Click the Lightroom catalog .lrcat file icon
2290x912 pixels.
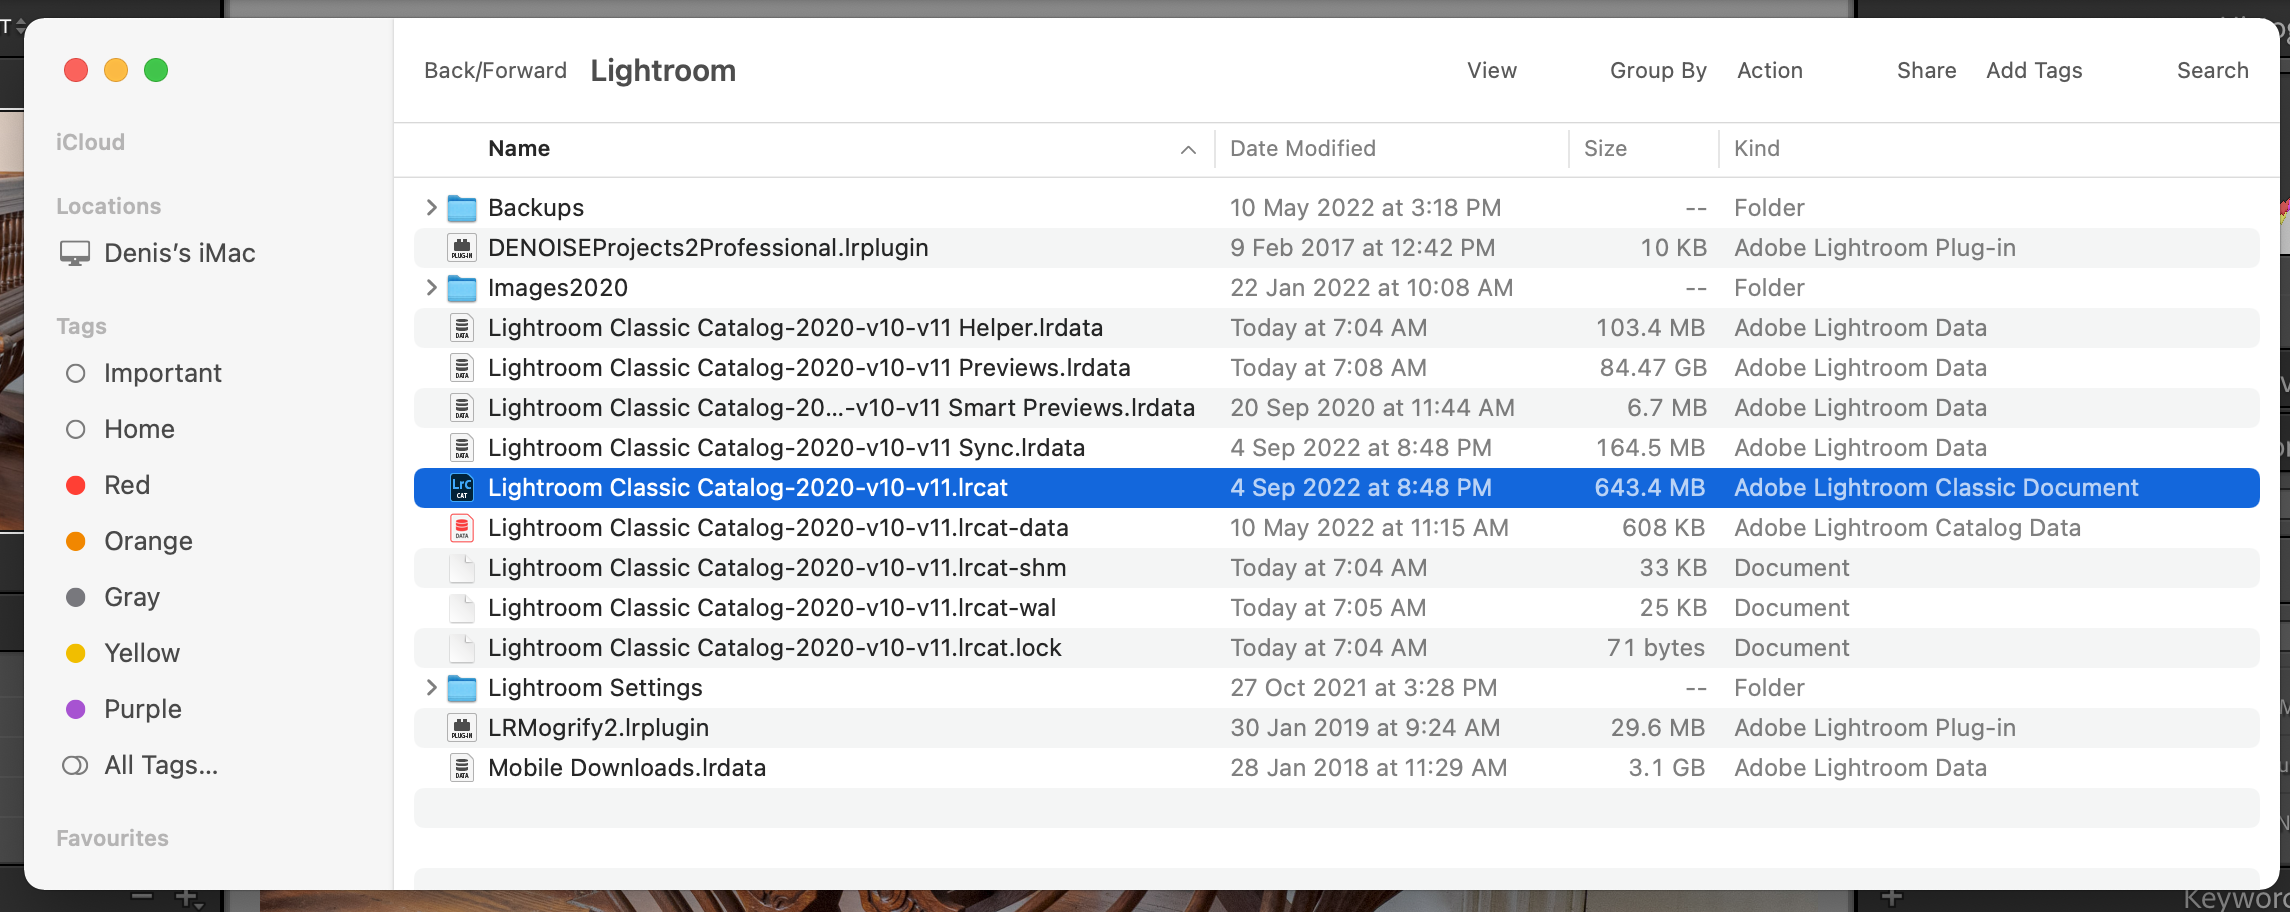[x=461, y=488]
